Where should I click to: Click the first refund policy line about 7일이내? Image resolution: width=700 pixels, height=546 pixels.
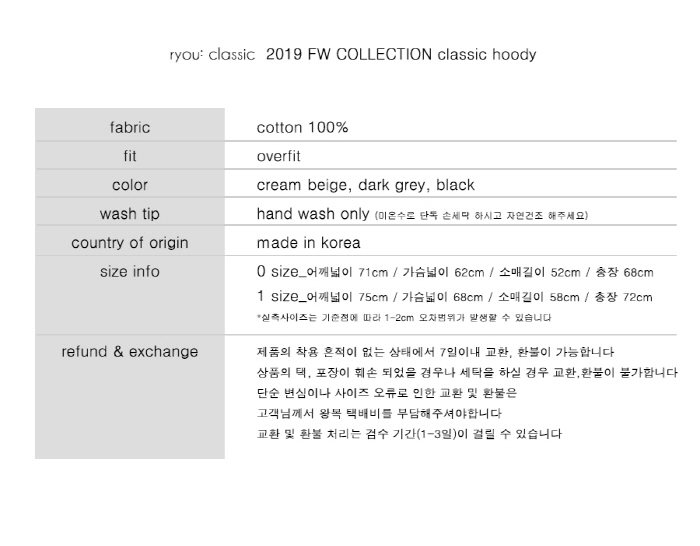point(435,352)
